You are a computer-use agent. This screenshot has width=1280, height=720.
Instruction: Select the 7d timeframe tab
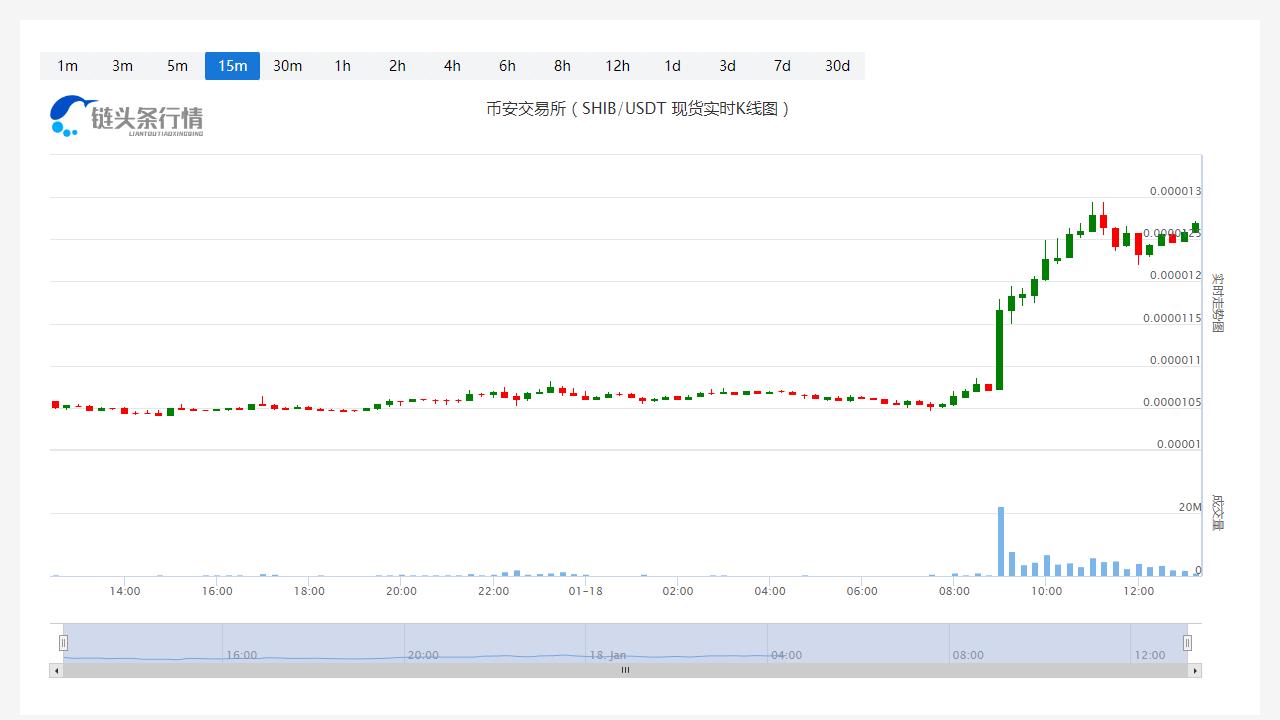pos(782,66)
